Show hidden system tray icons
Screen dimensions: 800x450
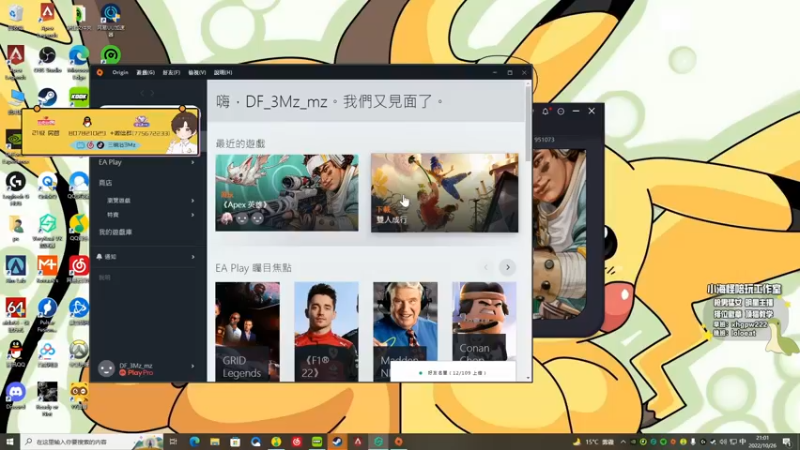(623, 442)
